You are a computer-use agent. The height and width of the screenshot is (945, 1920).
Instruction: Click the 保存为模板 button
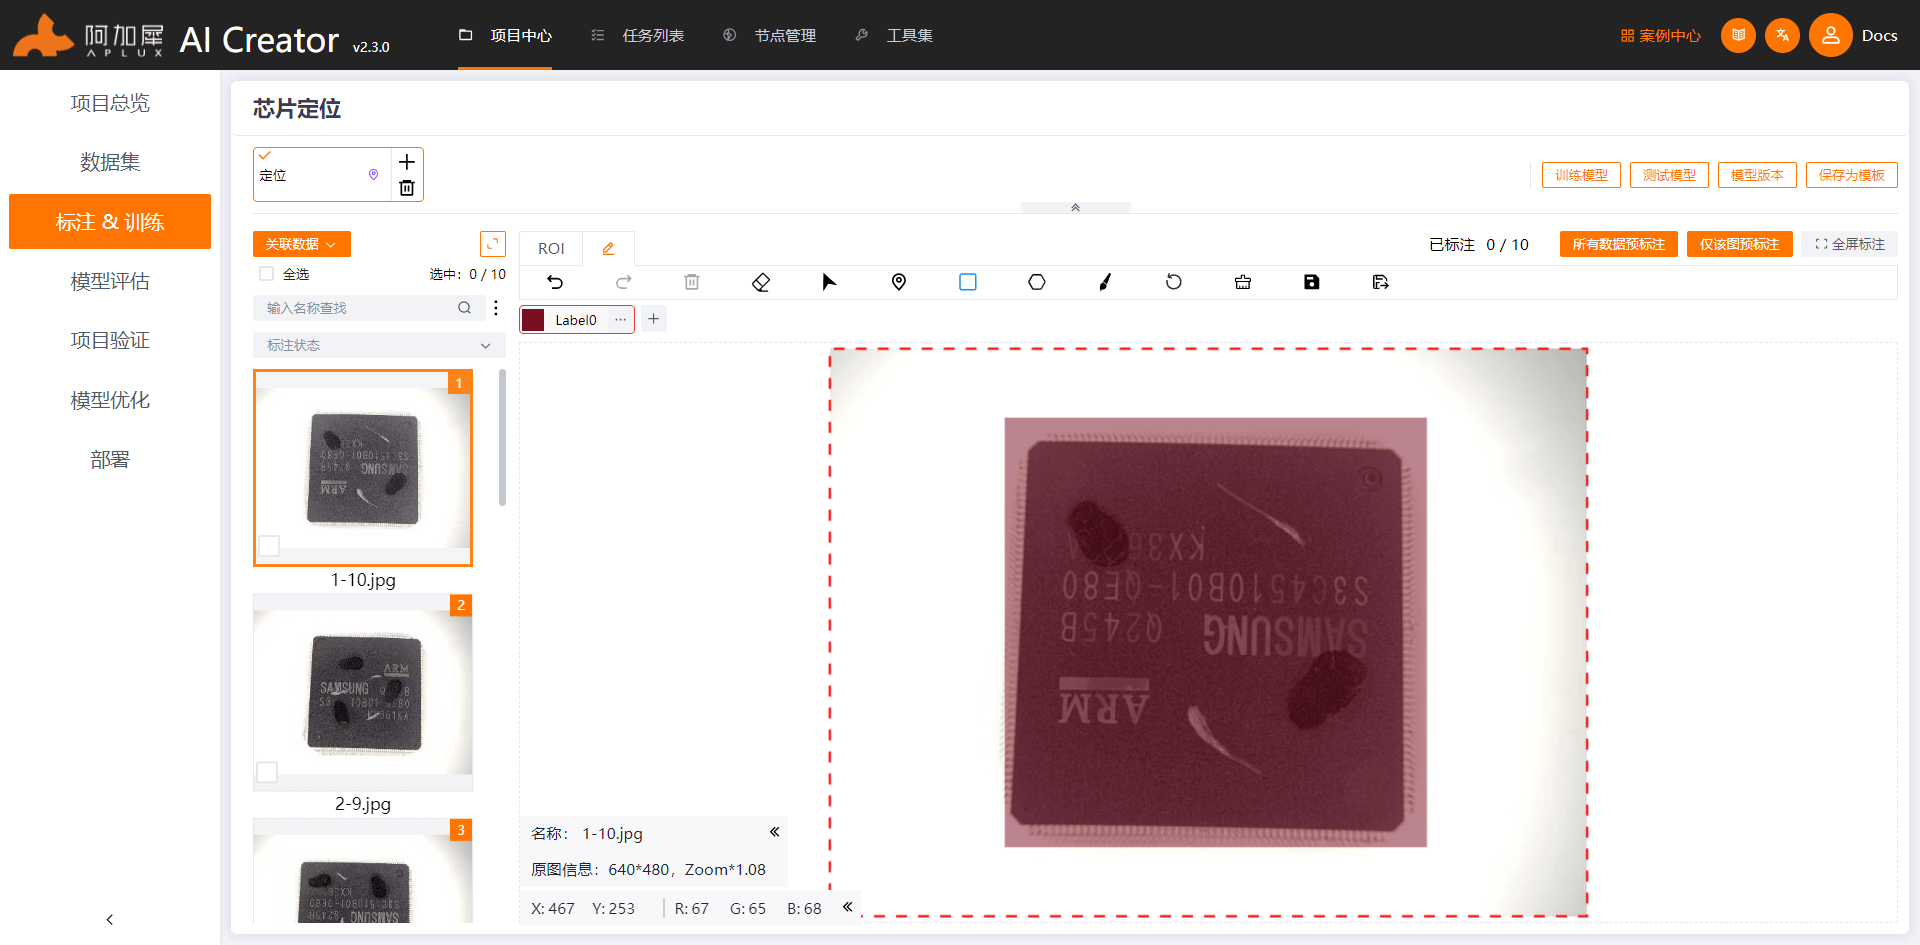[1852, 175]
